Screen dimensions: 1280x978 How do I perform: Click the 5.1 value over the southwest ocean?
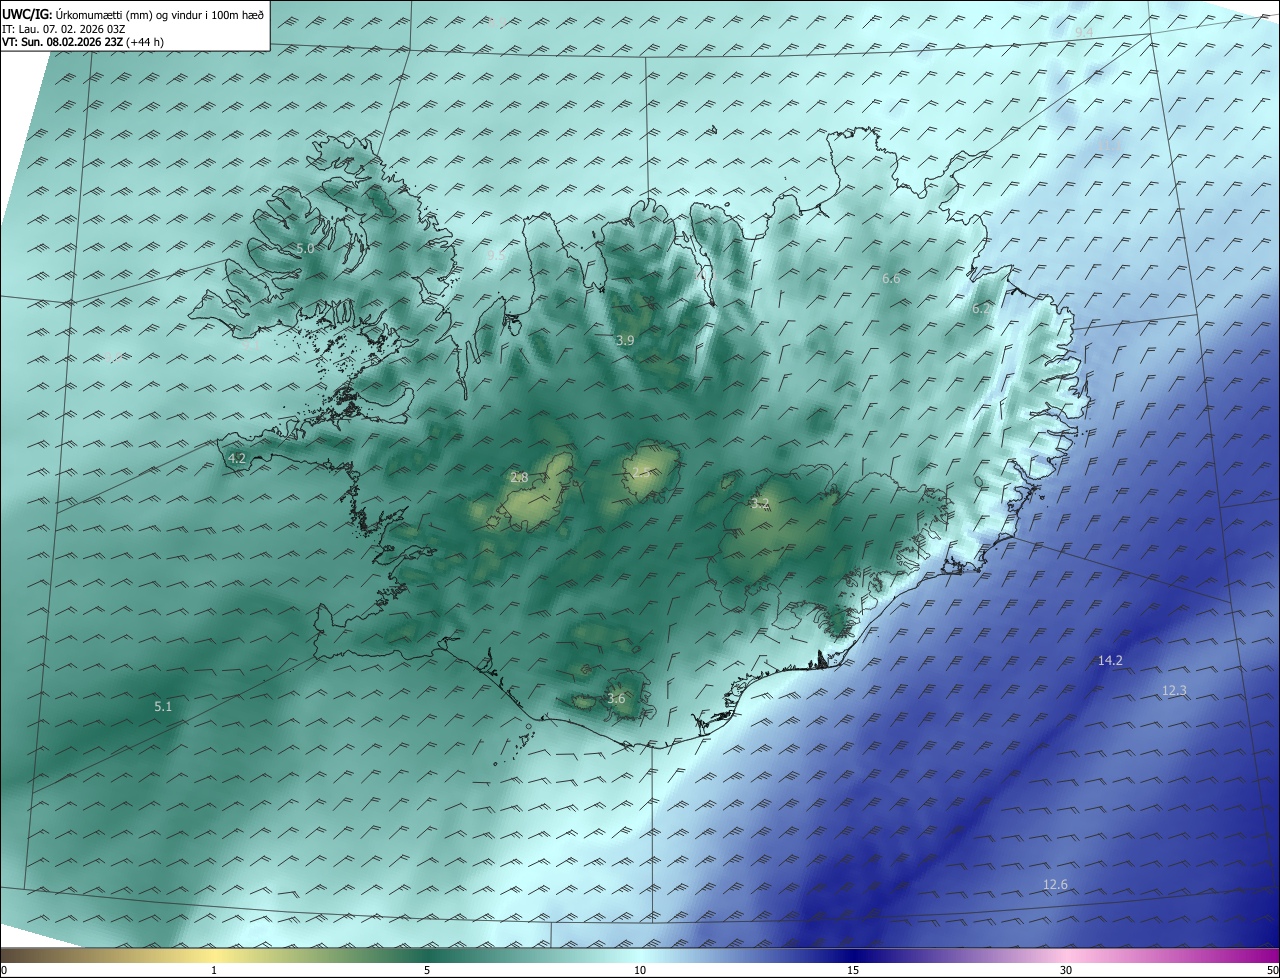point(163,707)
